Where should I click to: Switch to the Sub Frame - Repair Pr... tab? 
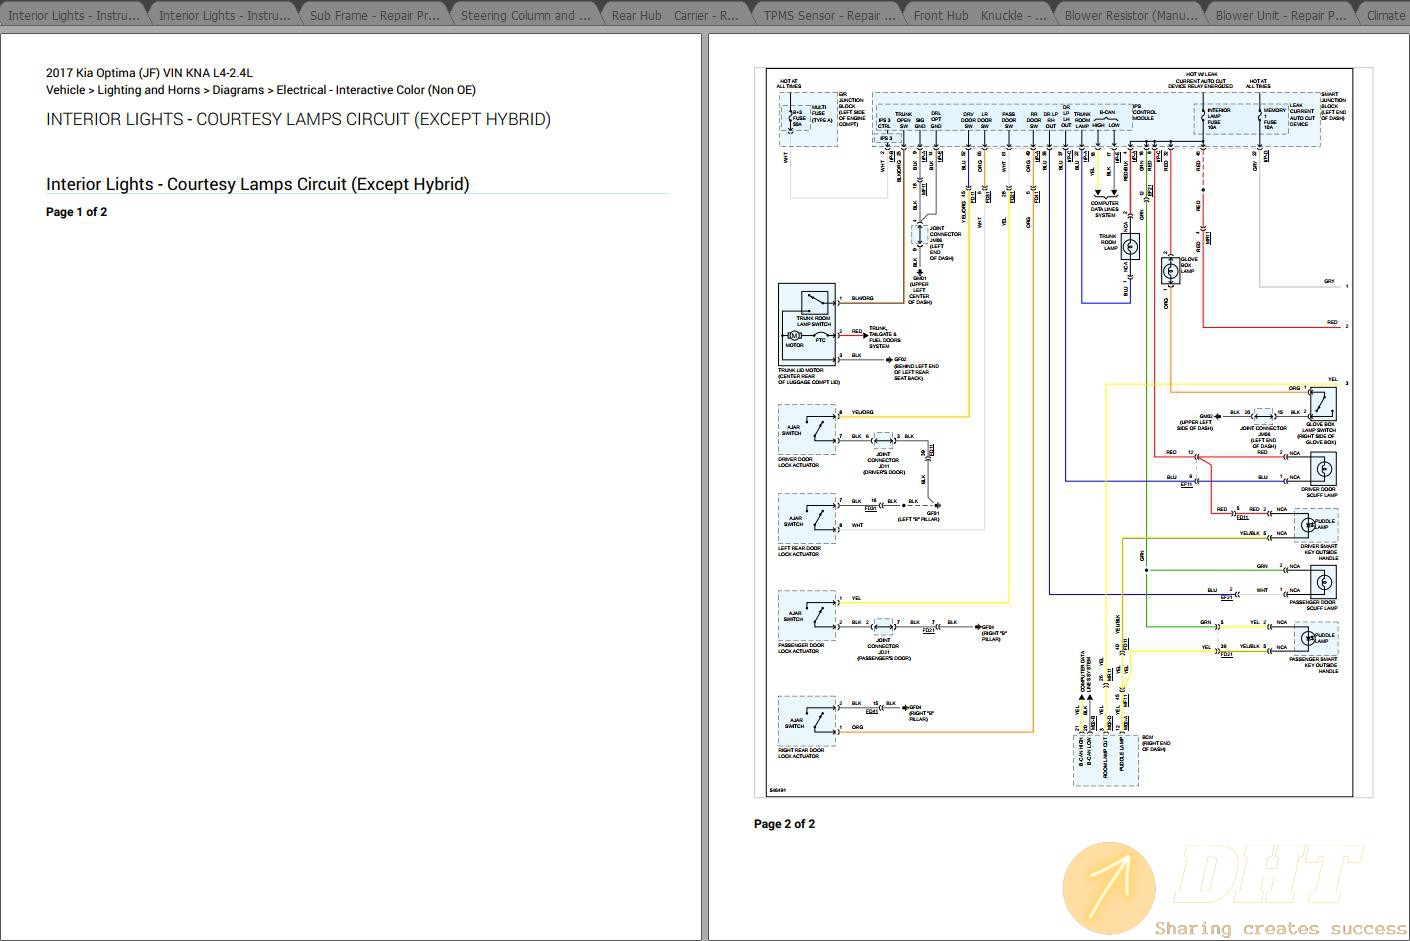pos(377,15)
